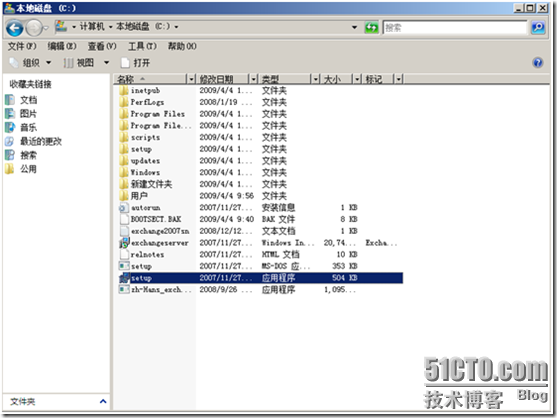Select the 353 KB MS-DOS setup icon

124,266
